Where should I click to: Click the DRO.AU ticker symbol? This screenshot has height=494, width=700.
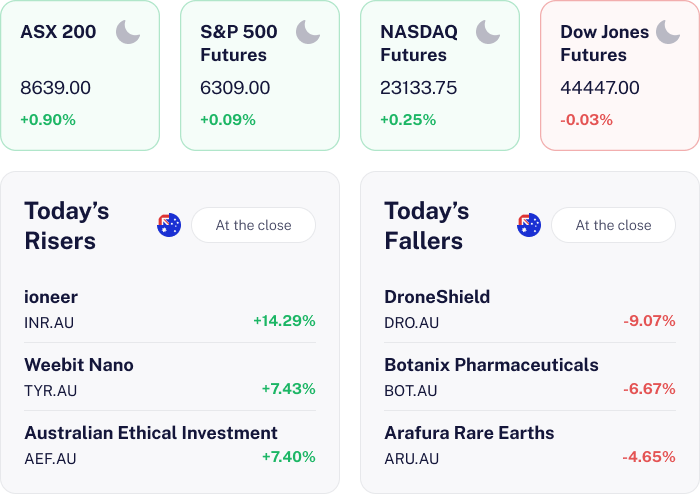[412, 323]
